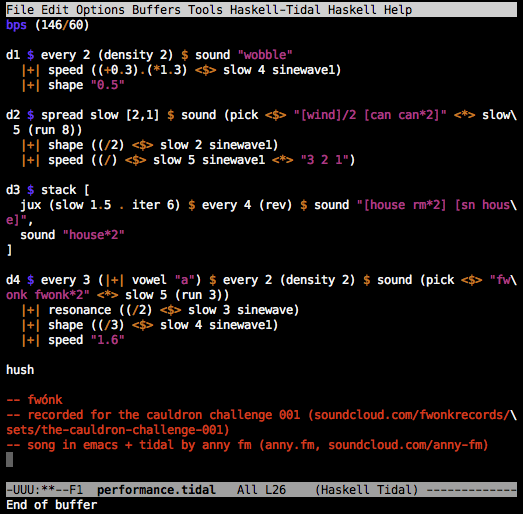Open the Buffers menu
The height and width of the screenshot is (514, 523).
156,10
